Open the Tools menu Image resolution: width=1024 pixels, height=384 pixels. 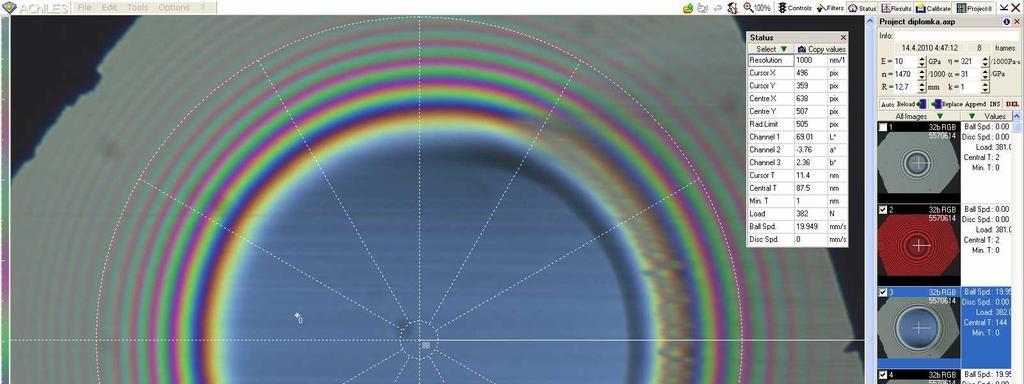pyautogui.click(x=137, y=7)
